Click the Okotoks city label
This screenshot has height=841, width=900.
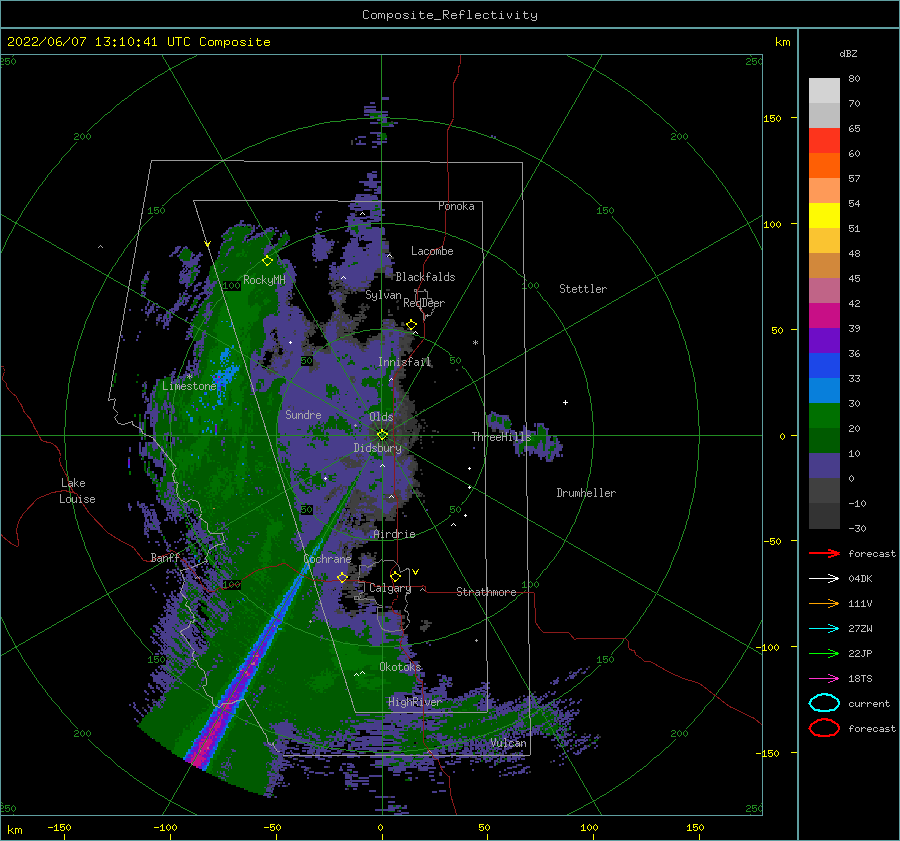click(400, 666)
